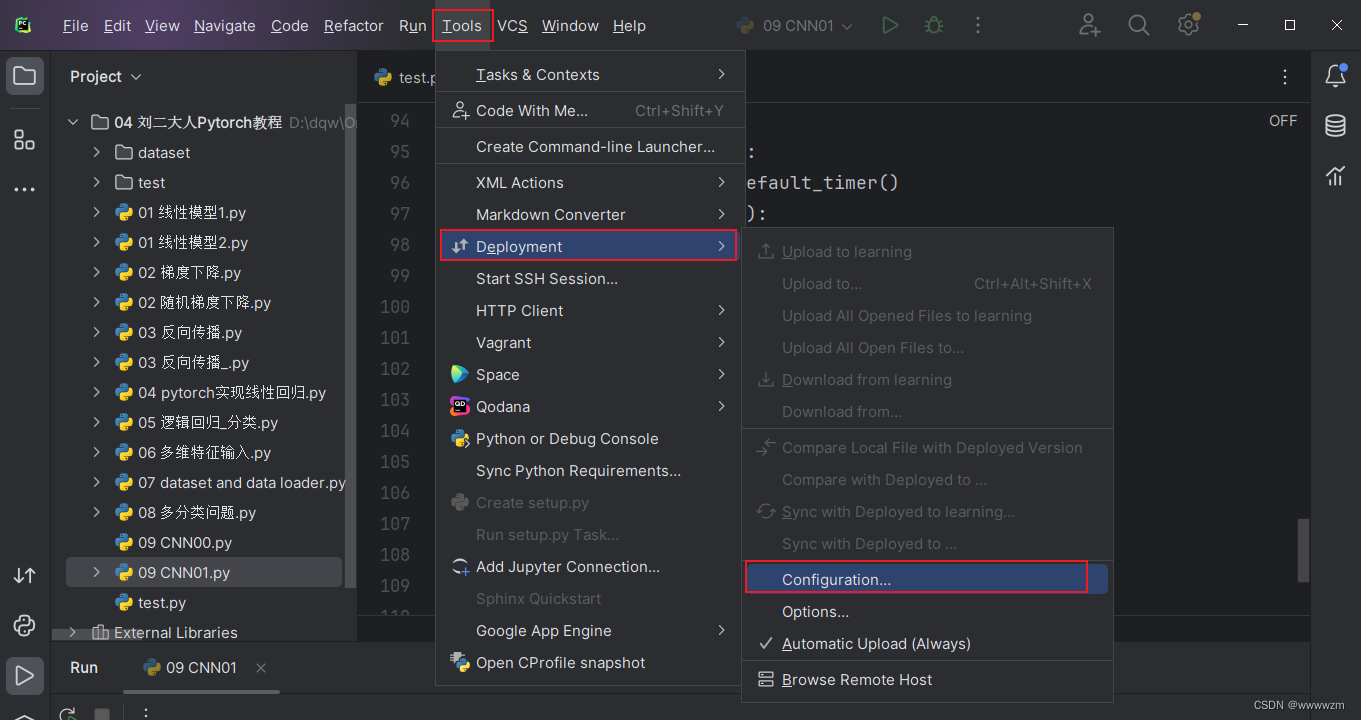Open editor tab options vertical dots
1361x720 pixels.
[x=1286, y=77]
